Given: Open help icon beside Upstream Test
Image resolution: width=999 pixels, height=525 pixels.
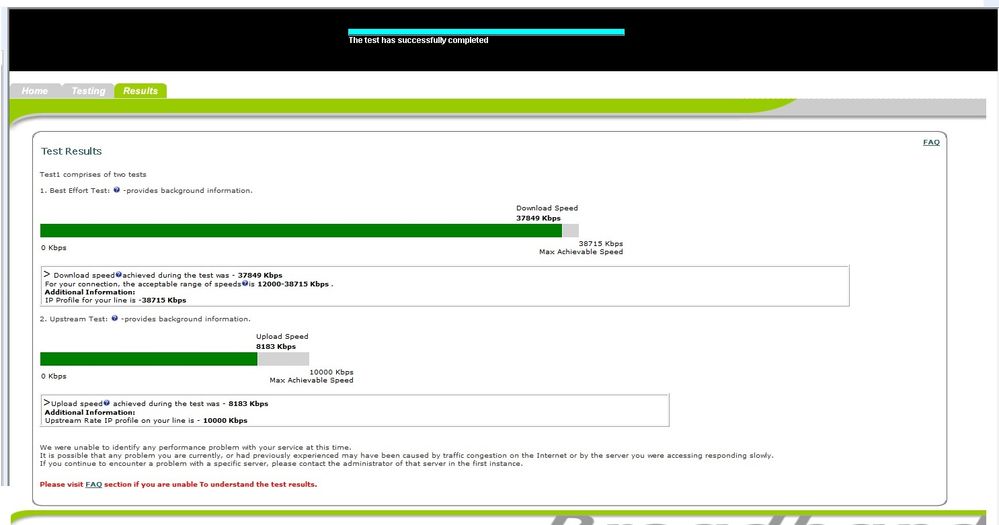Looking at the screenshot, I should pos(115,319).
